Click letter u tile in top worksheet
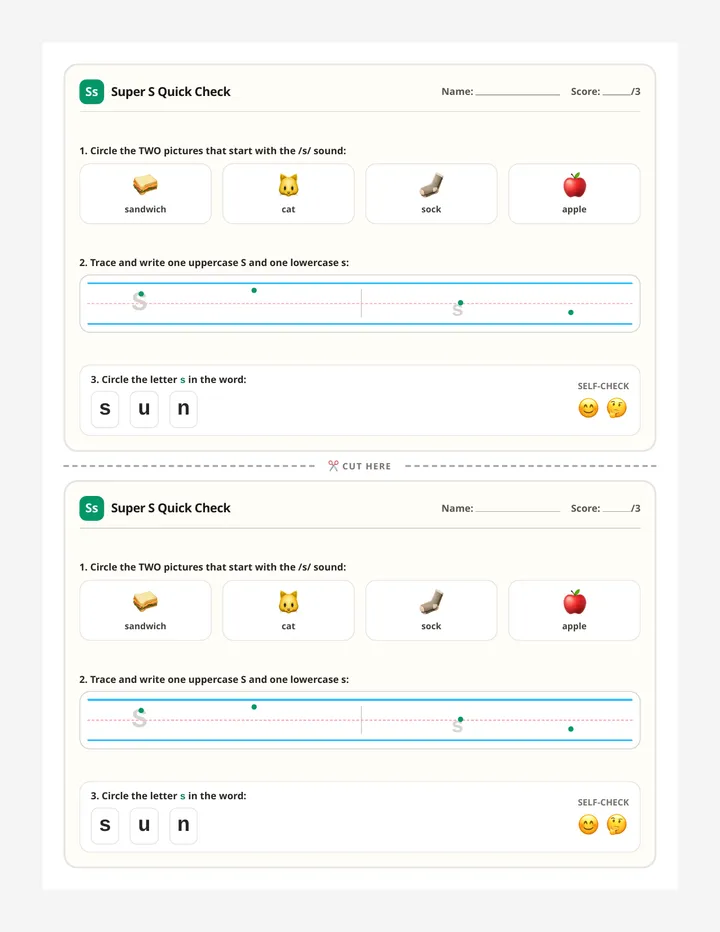This screenshot has width=720, height=932. coord(144,409)
